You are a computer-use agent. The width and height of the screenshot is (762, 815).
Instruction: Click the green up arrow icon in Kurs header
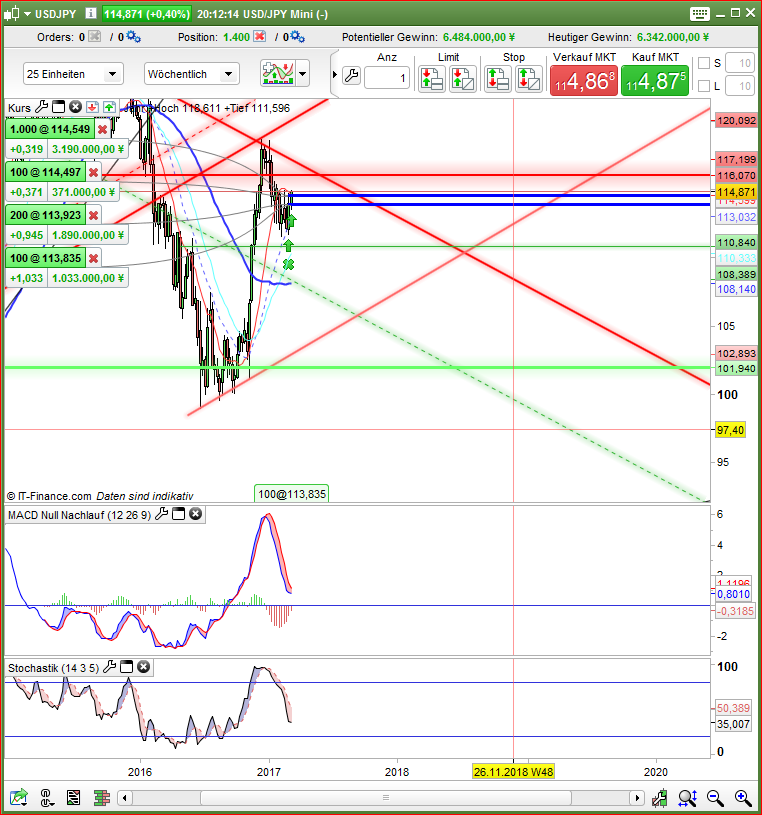[109, 107]
